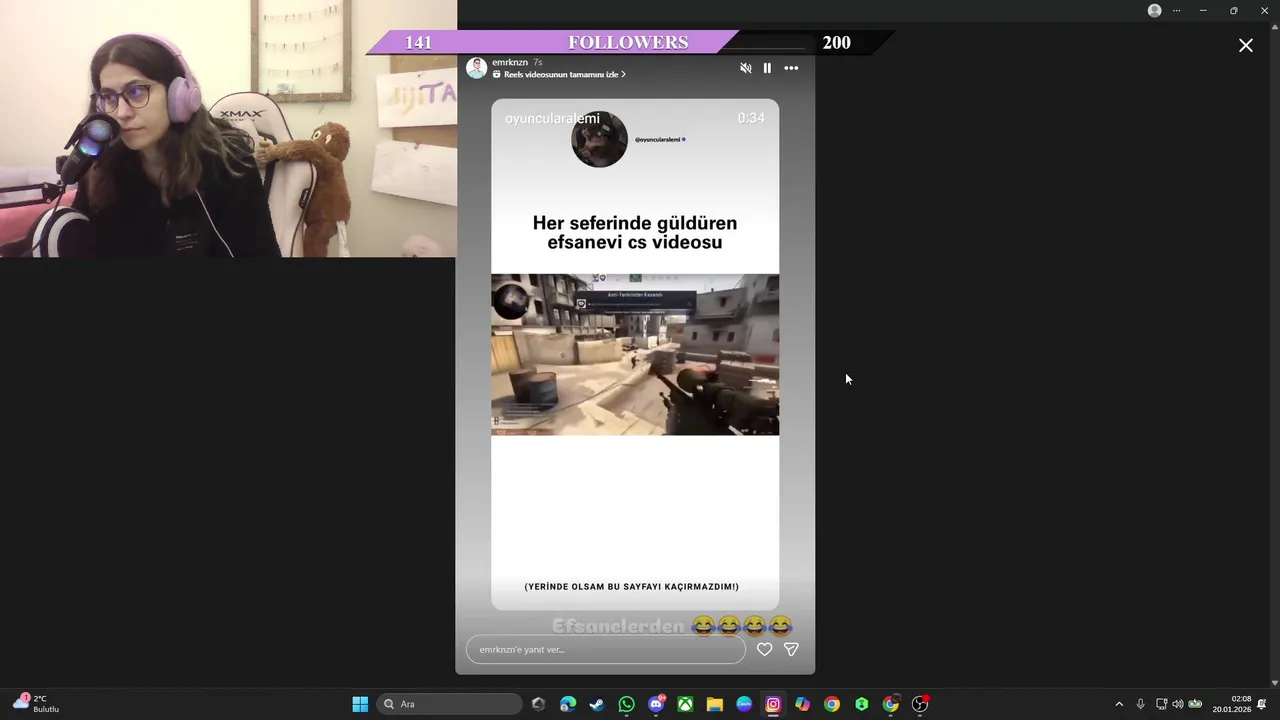Open the clock showing 02:08 20.01.2026

click(x=1231, y=704)
